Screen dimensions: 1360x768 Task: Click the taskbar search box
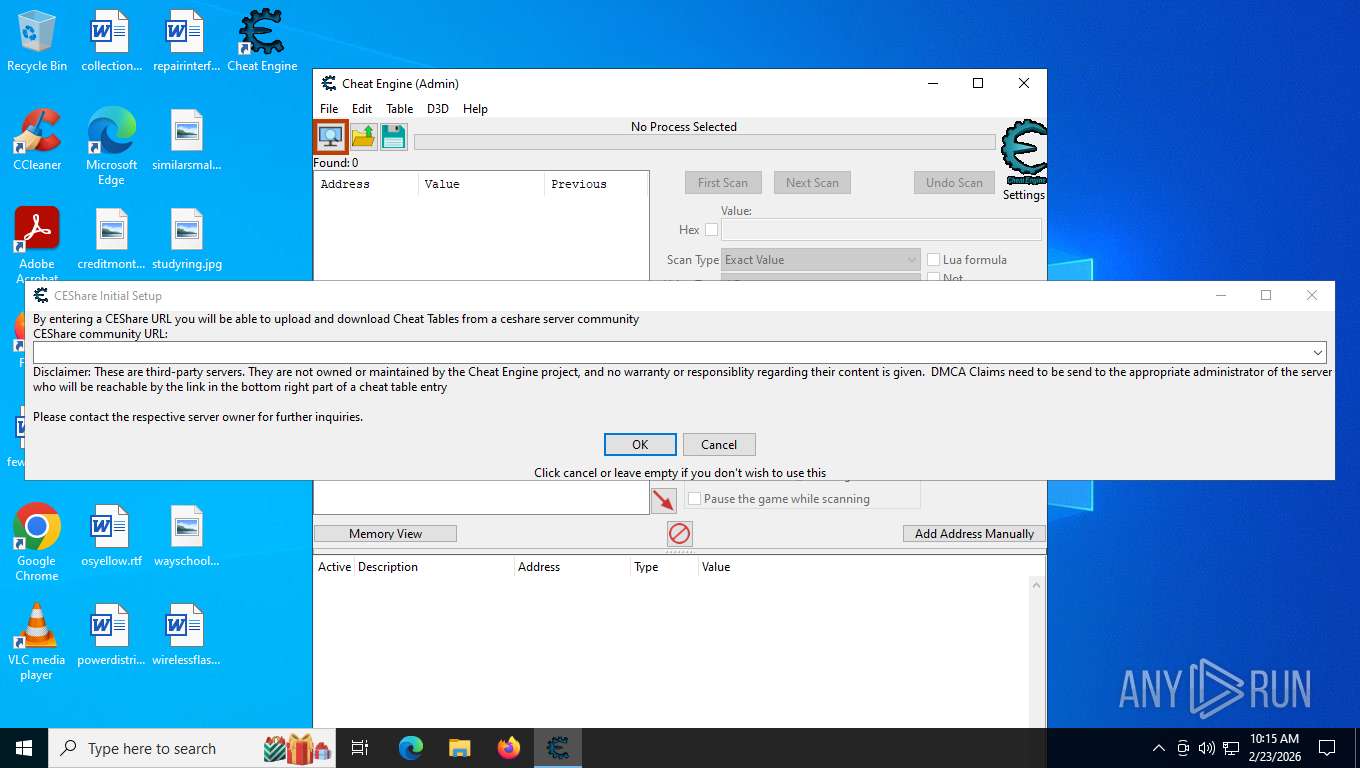(x=194, y=748)
